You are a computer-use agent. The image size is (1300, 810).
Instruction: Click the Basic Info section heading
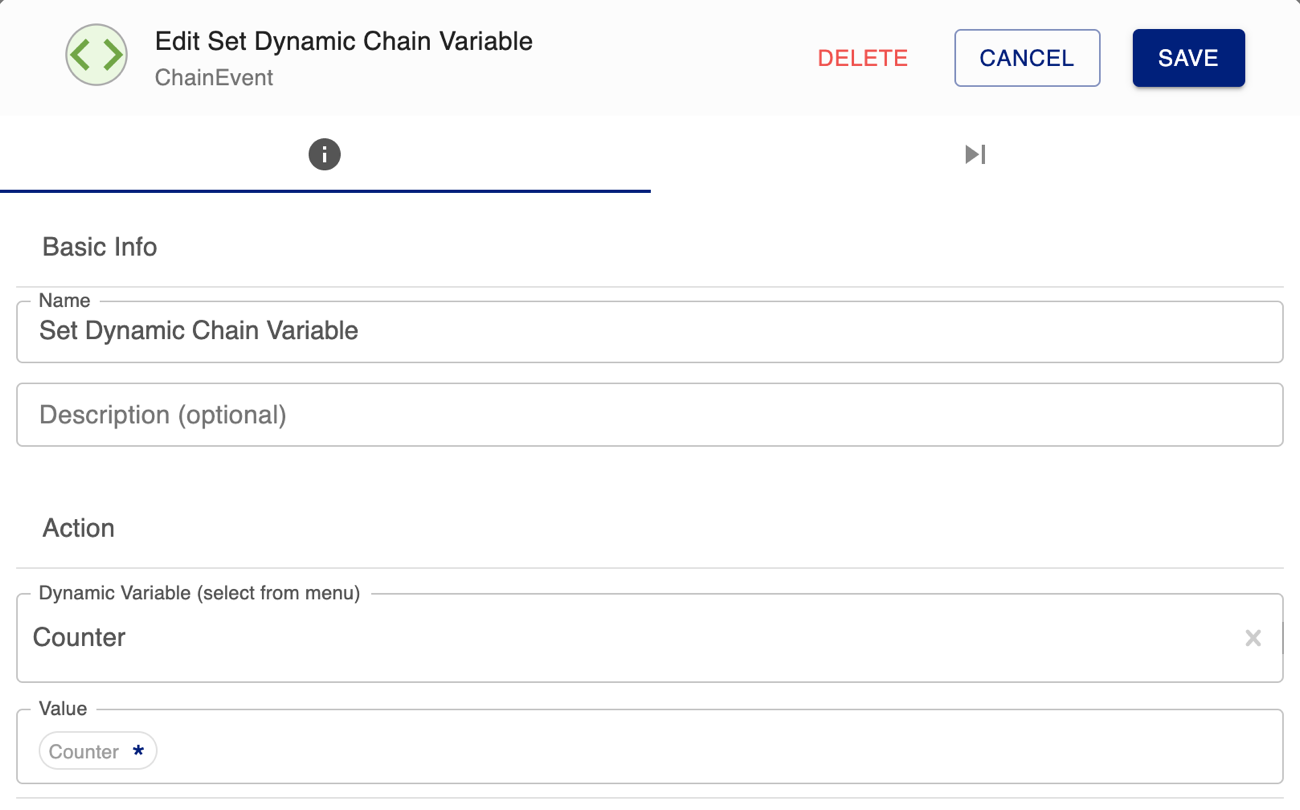coord(100,247)
